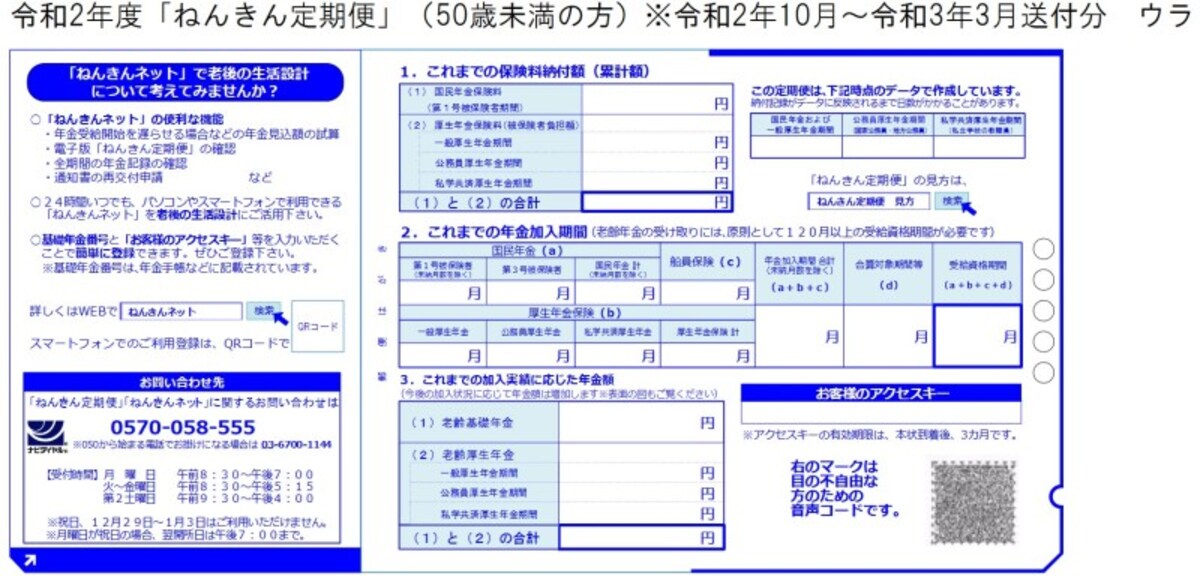The height and width of the screenshot is (576, 1200).
Task: Click the お客様のアクセスキー blue header
Action: [881, 393]
